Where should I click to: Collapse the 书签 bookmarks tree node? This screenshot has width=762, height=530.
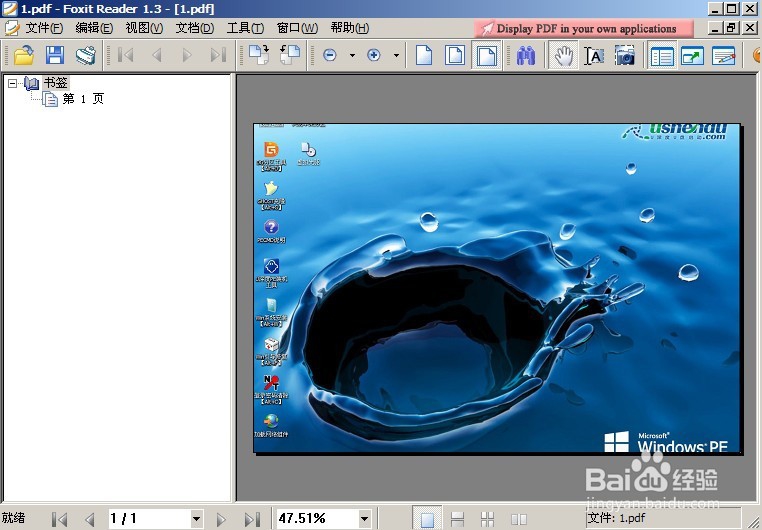click(x=13, y=84)
